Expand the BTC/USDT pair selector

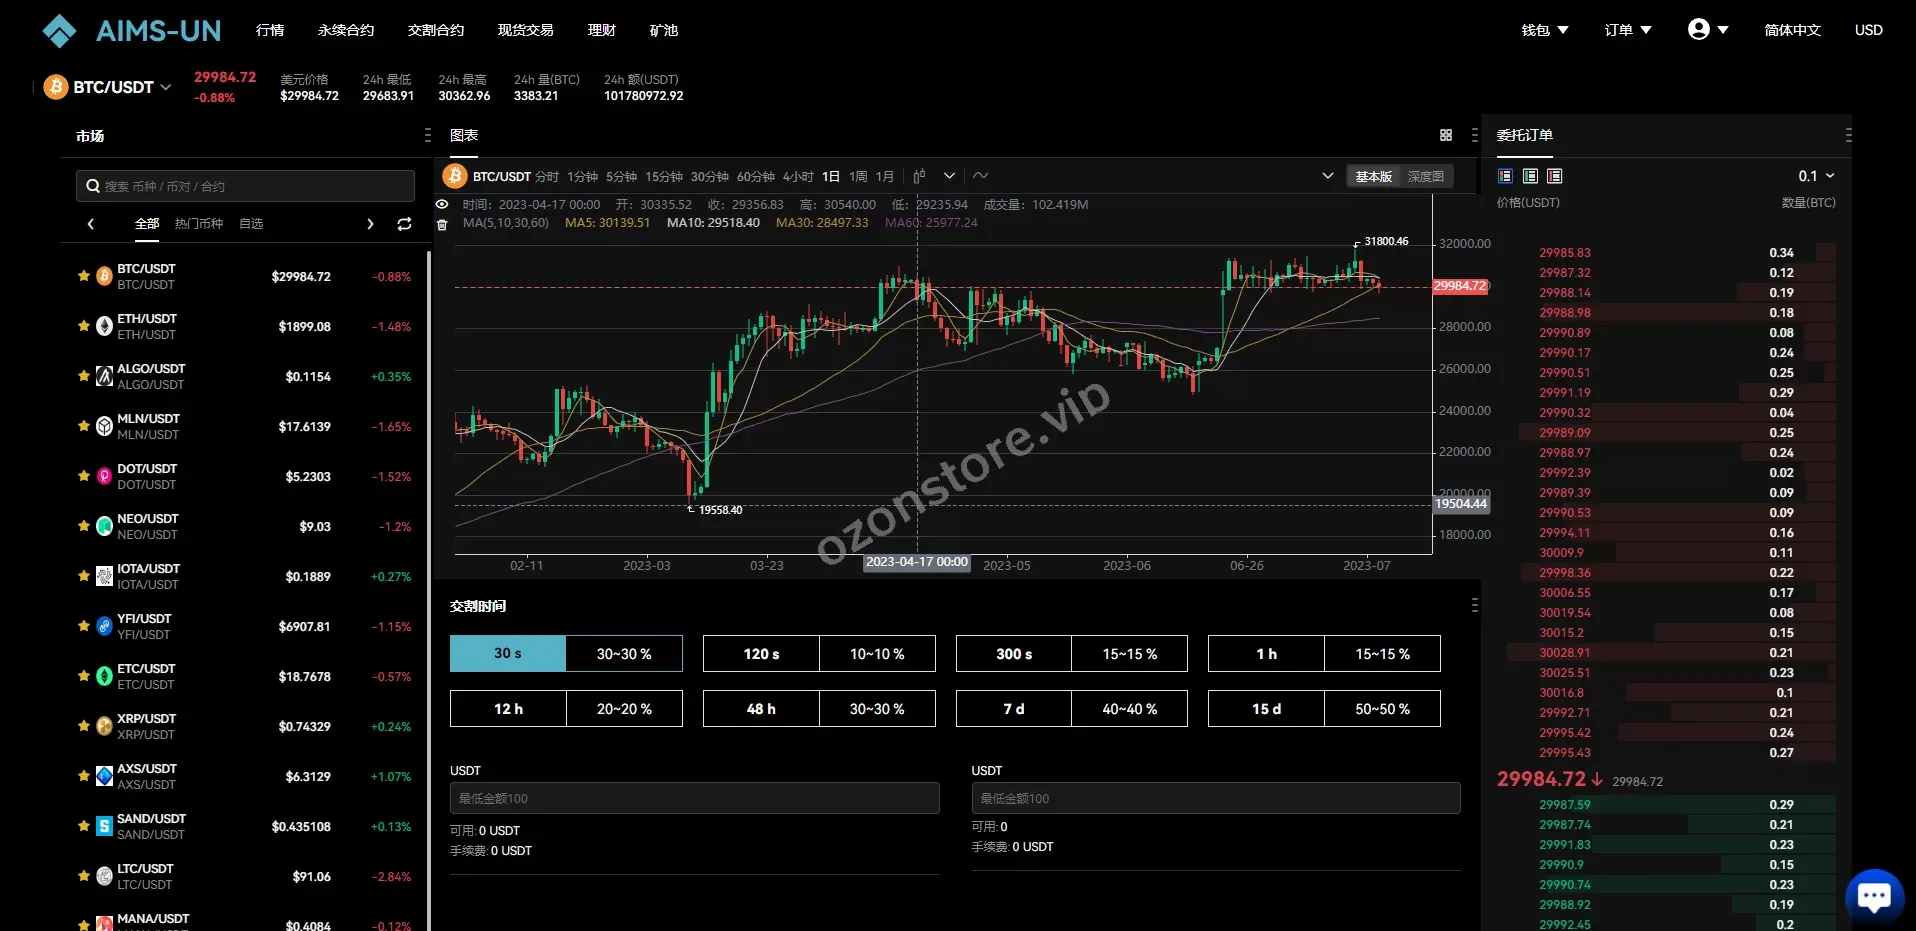click(120, 87)
